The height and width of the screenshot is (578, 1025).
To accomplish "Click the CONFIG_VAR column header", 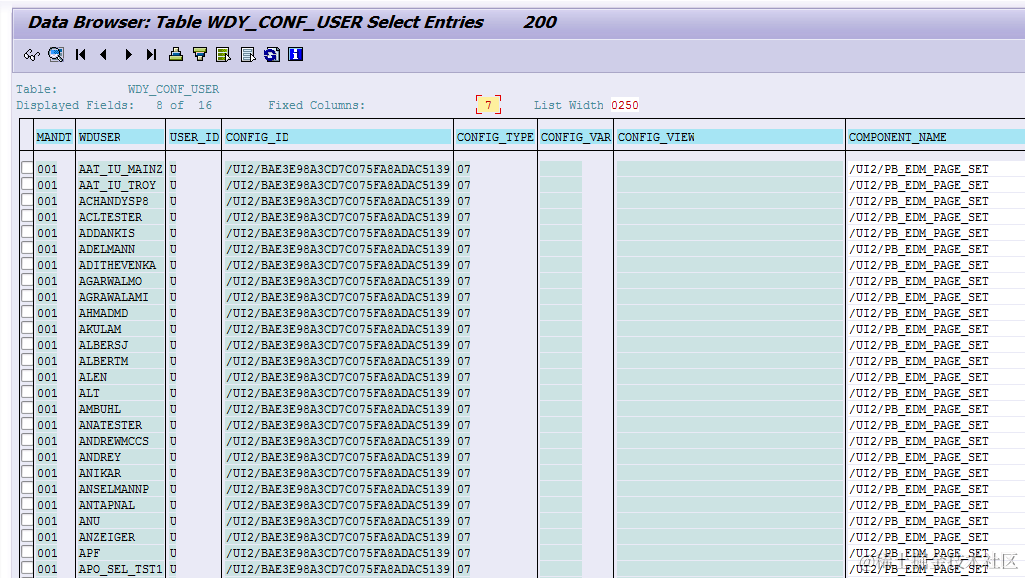I will (576, 137).
